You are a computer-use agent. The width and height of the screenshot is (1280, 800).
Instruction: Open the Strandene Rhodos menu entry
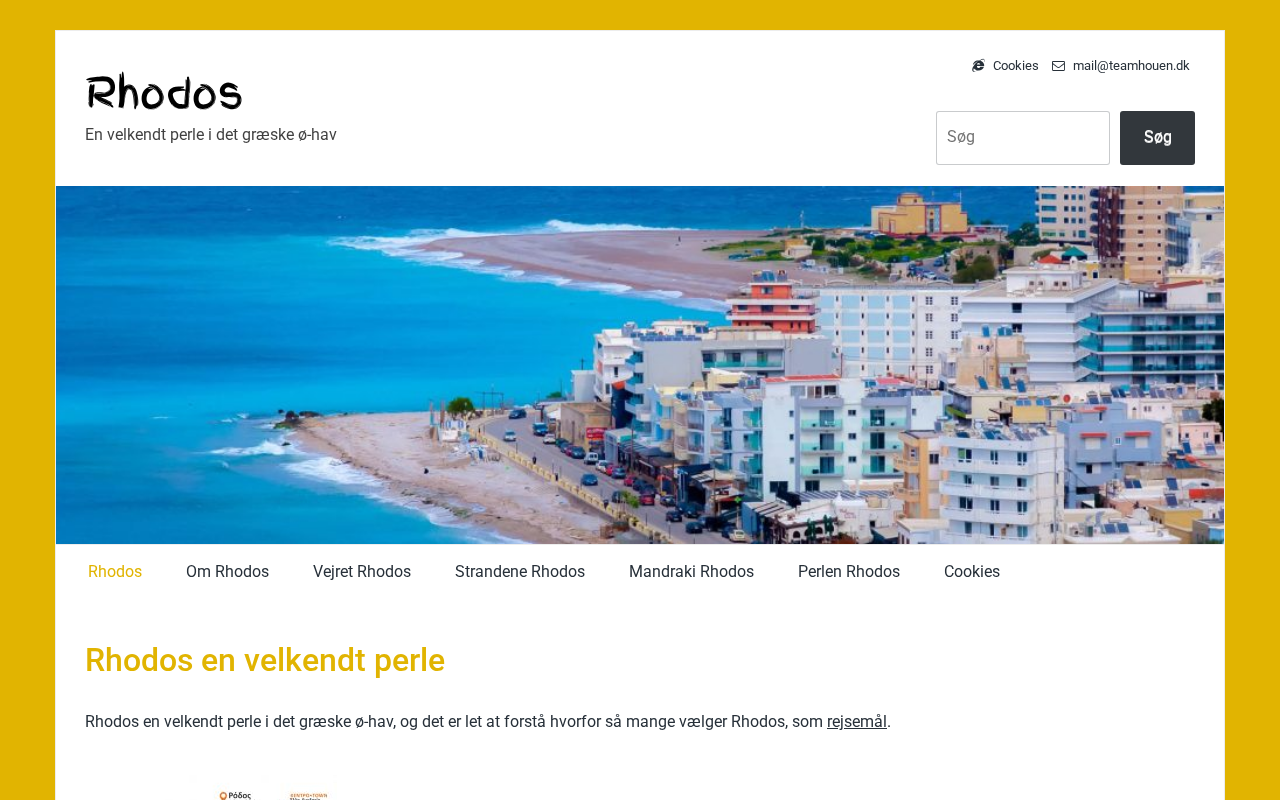(520, 572)
